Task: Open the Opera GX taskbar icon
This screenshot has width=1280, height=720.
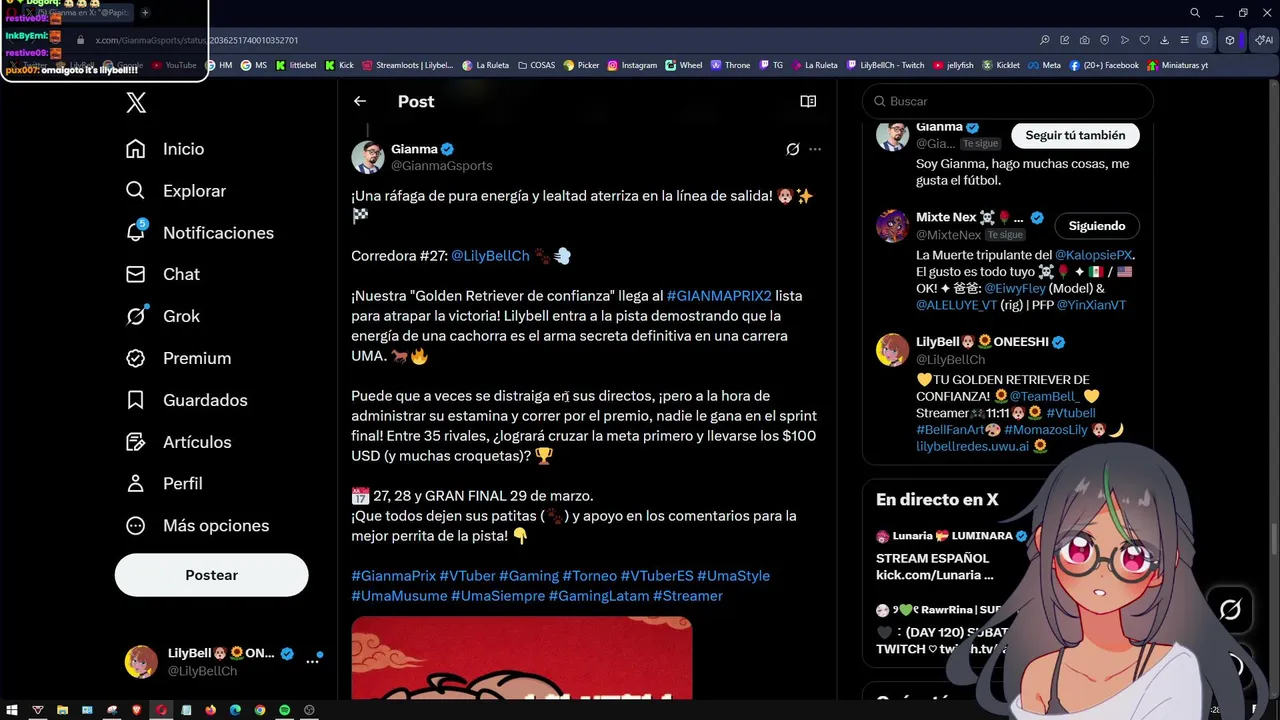Action: pos(161,710)
